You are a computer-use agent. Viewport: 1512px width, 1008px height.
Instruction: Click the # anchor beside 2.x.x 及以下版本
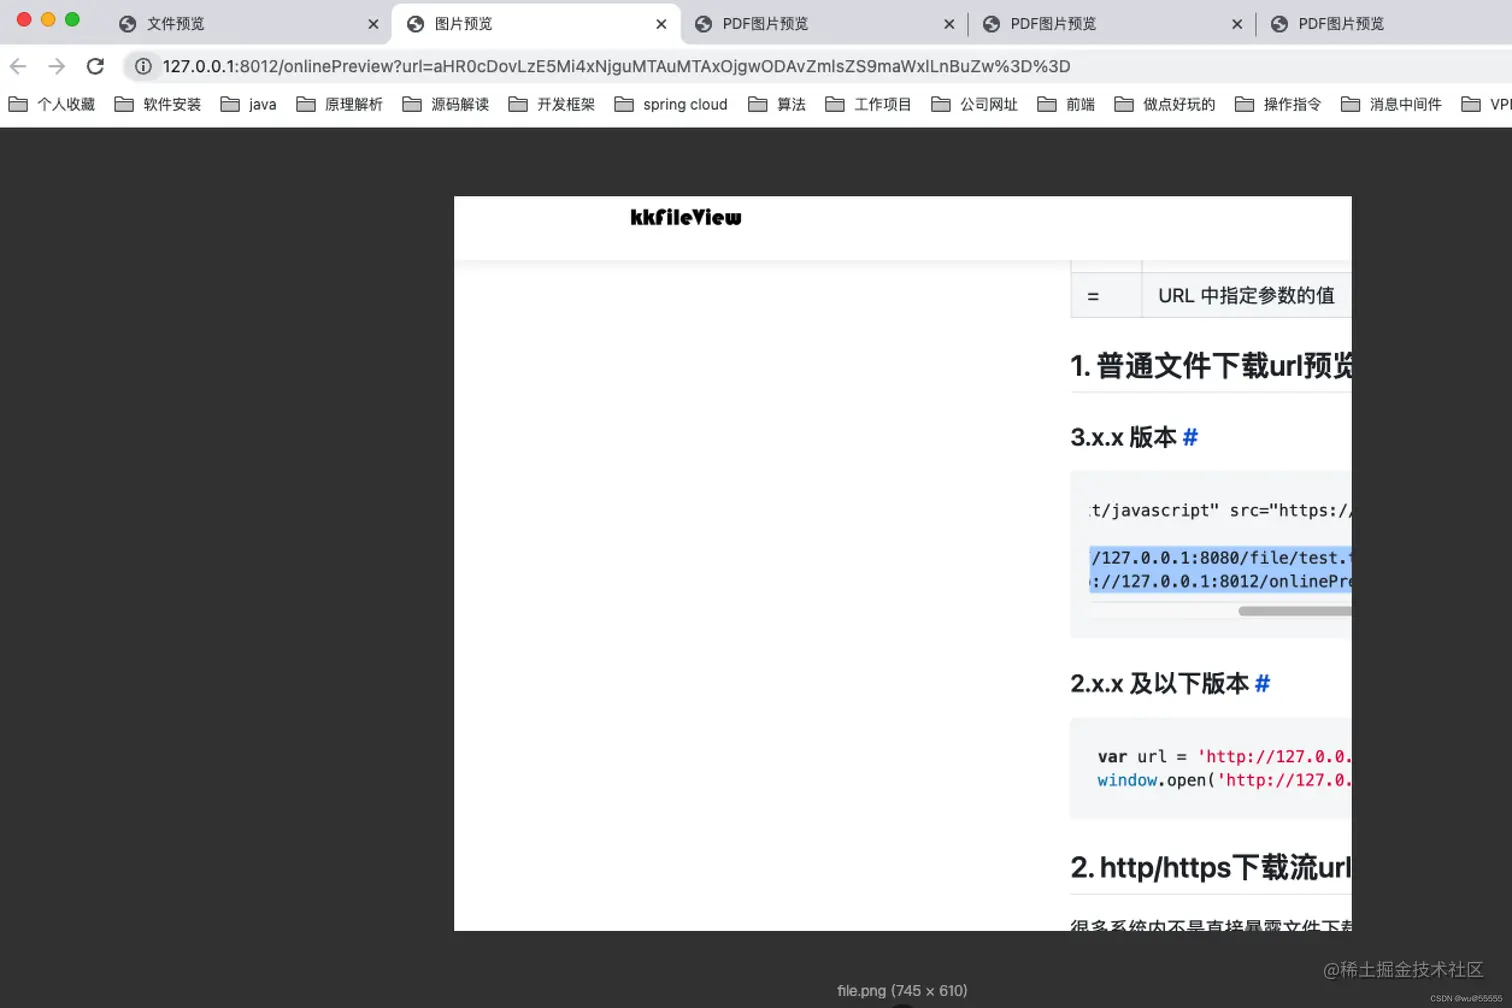[x=1262, y=684]
